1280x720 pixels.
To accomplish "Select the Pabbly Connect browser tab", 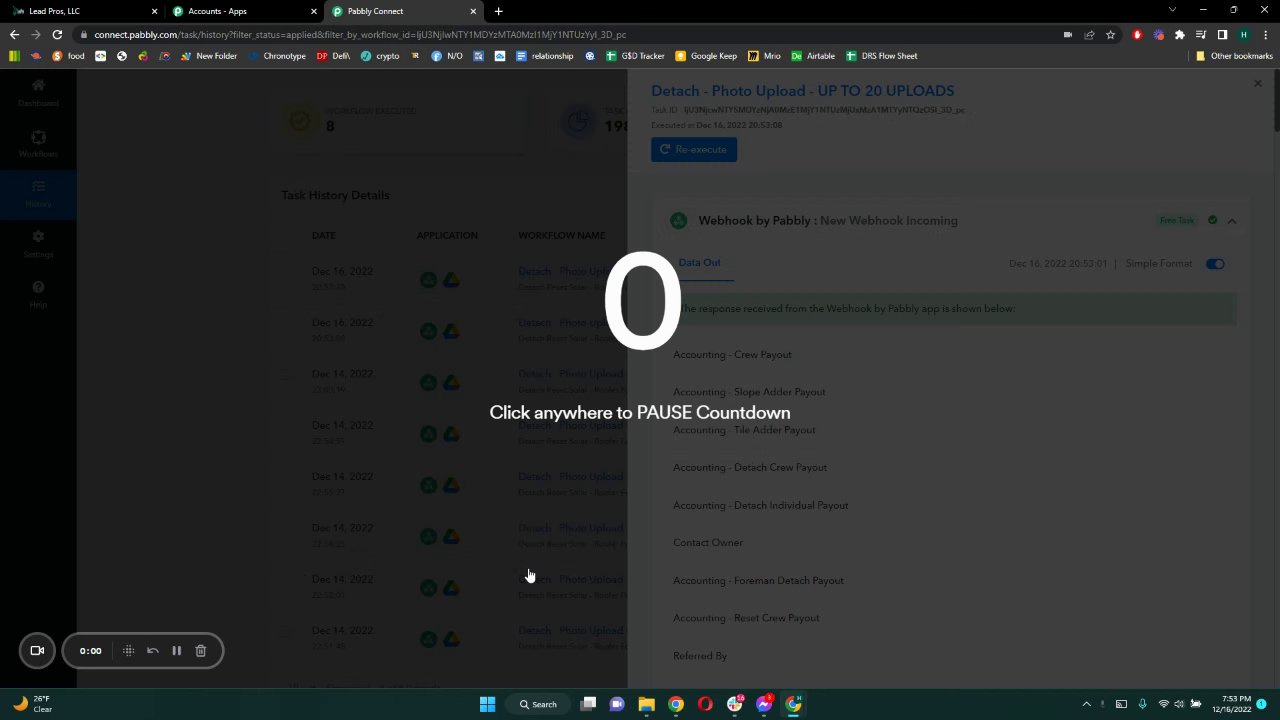I will [x=403, y=11].
